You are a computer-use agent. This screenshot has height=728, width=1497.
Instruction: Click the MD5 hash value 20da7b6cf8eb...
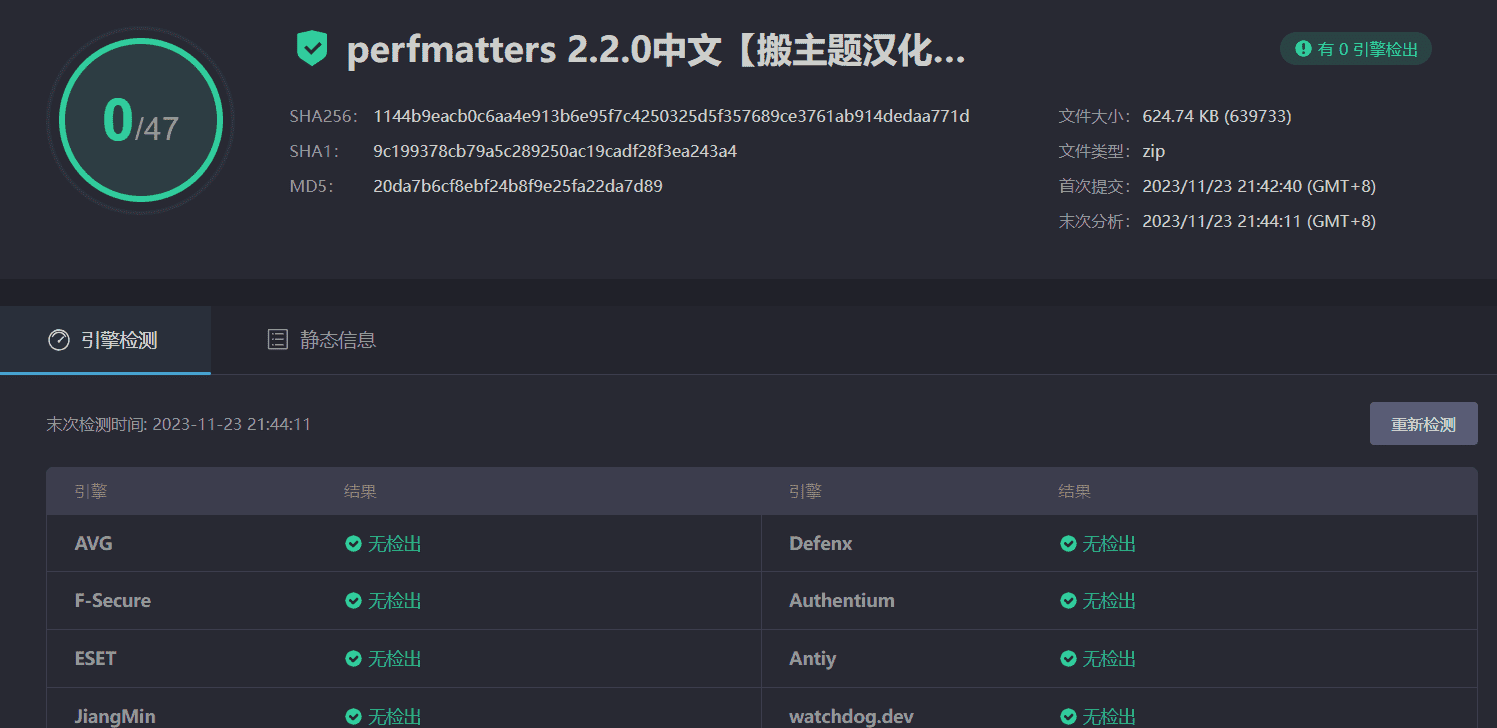[x=518, y=186]
